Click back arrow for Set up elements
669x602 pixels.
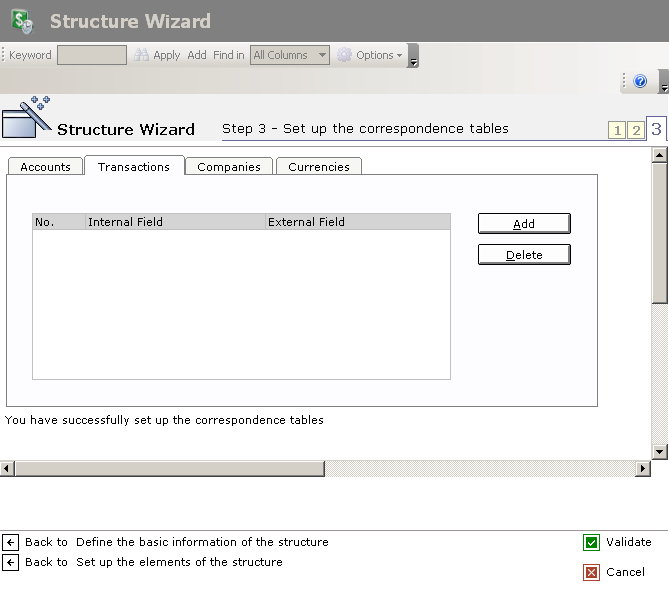[11, 562]
